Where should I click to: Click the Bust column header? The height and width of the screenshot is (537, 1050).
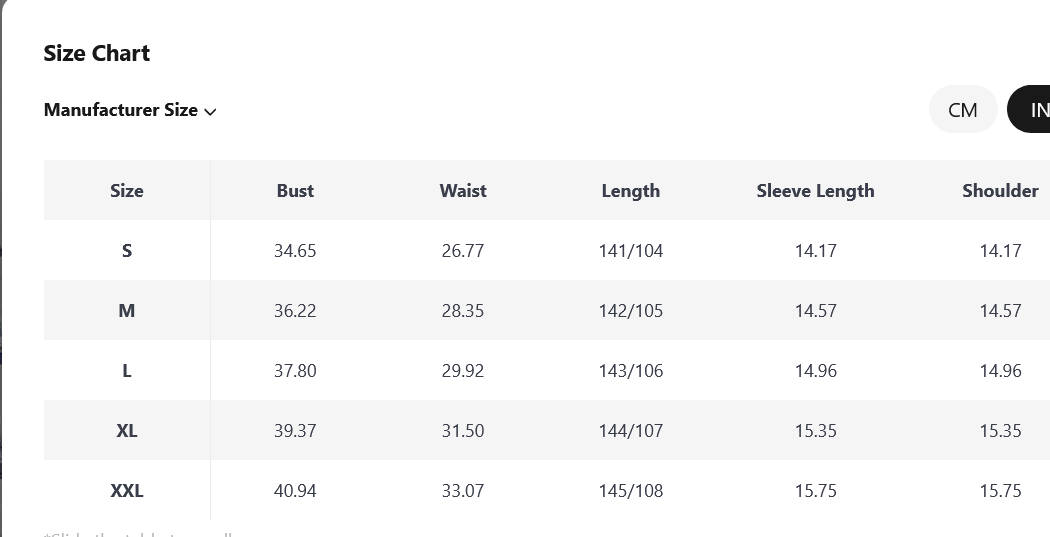pyautogui.click(x=295, y=191)
